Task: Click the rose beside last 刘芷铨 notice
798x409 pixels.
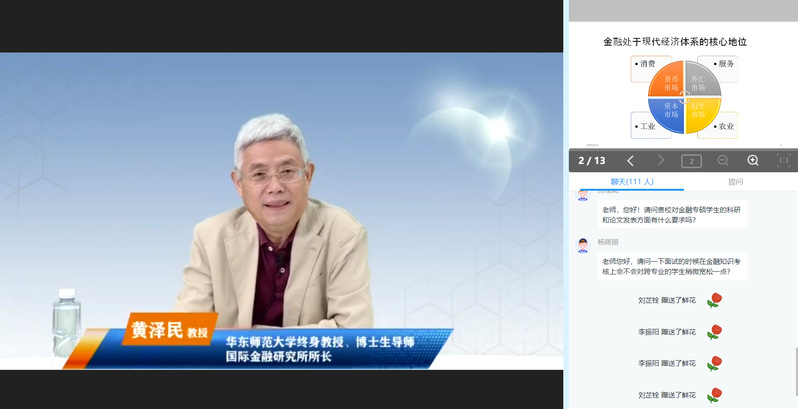Action: (715, 395)
